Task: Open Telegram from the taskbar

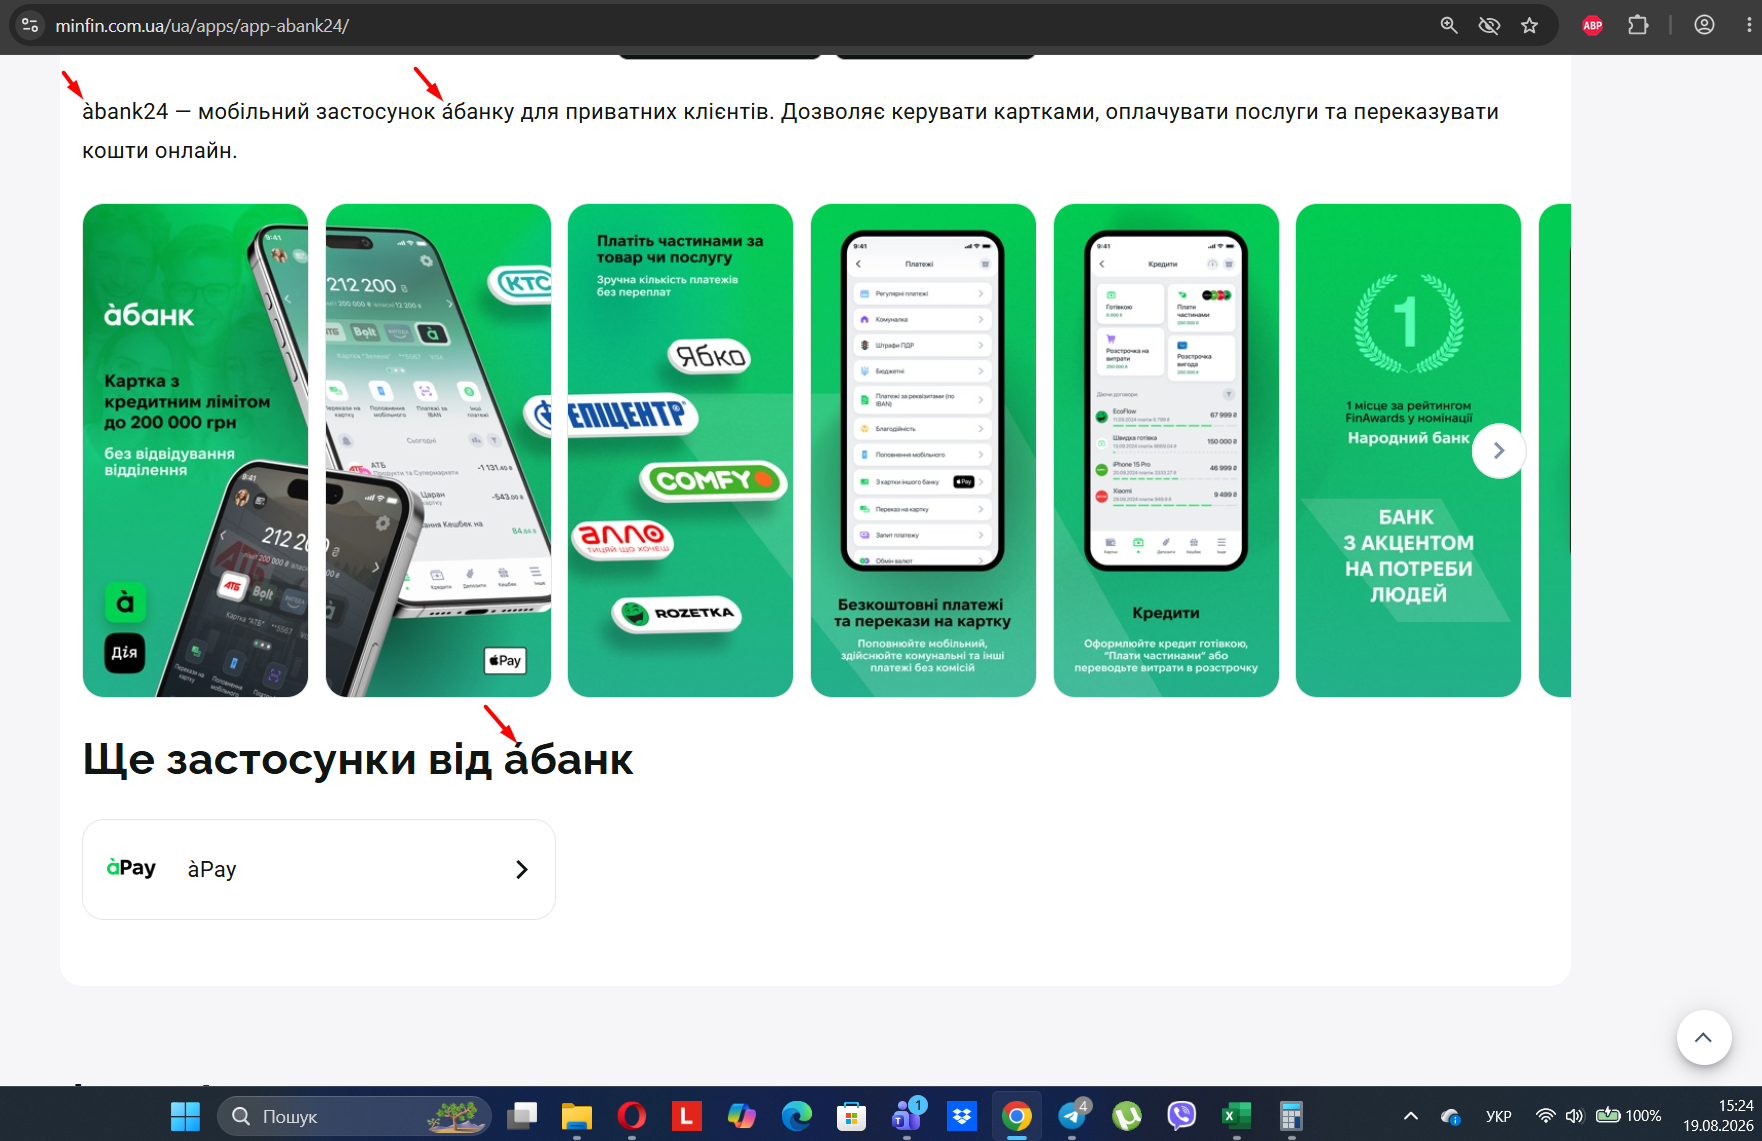Action: click(x=1072, y=1116)
